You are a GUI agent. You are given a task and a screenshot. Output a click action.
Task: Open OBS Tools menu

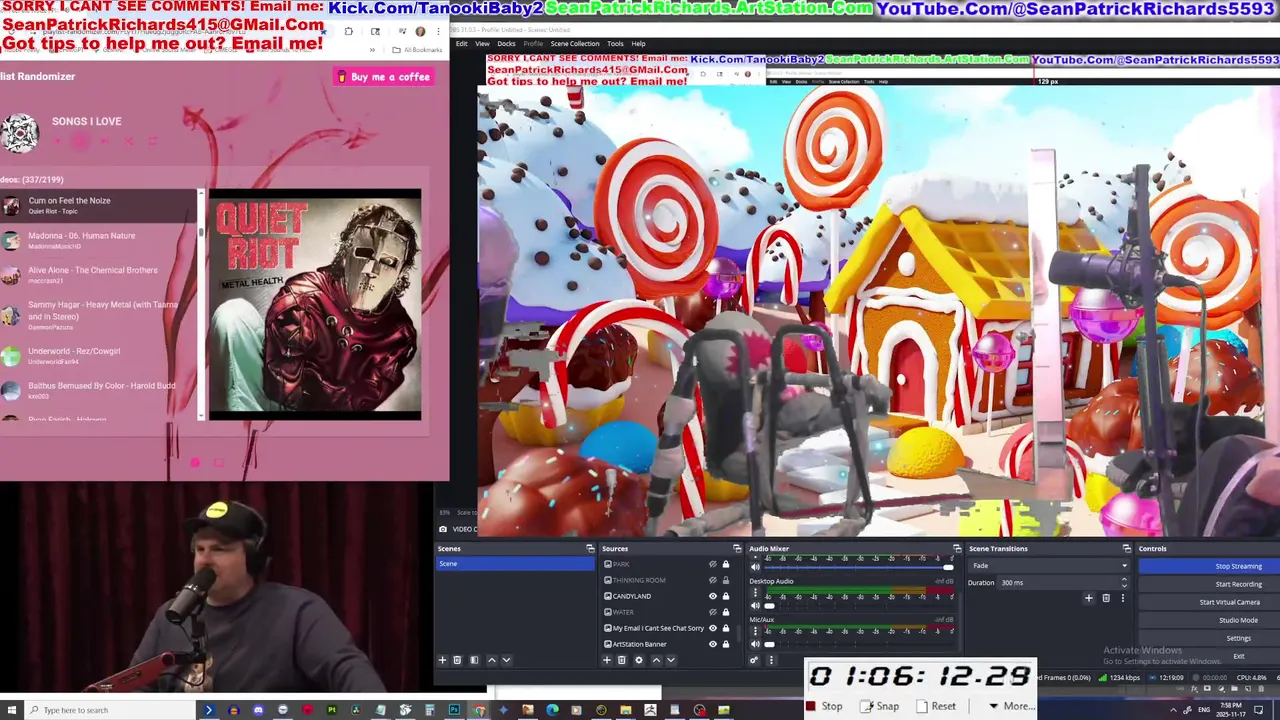pyautogui.click(x=615, y=44)
